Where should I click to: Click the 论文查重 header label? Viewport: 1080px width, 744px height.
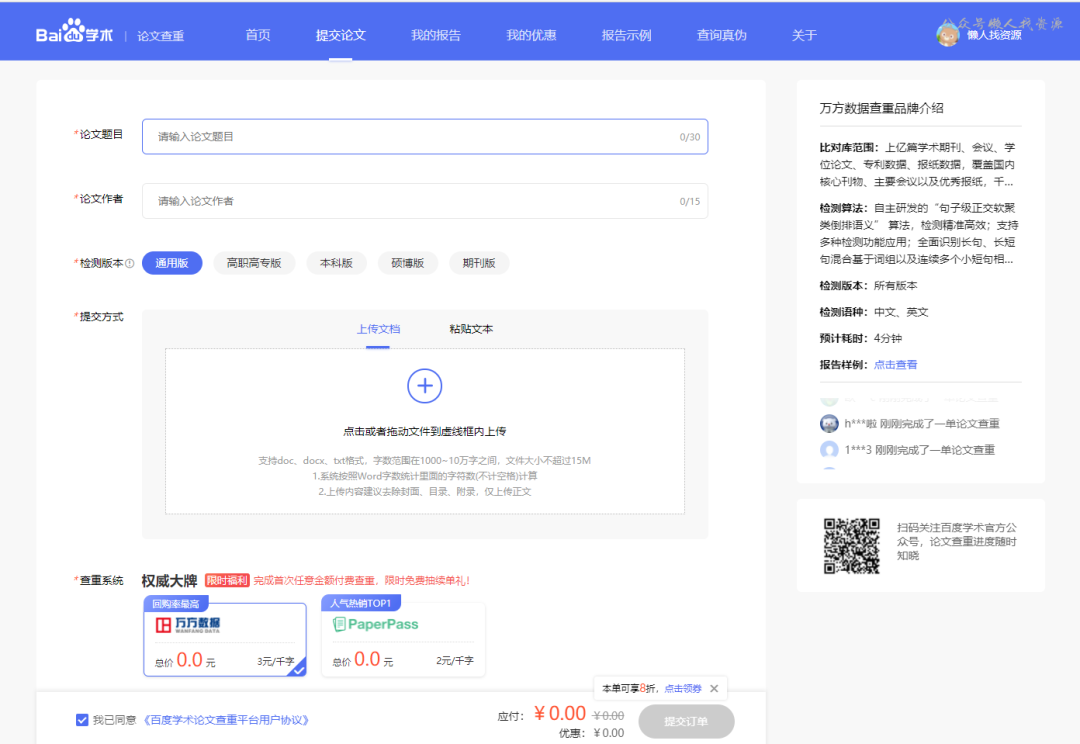tap(160, 36)
